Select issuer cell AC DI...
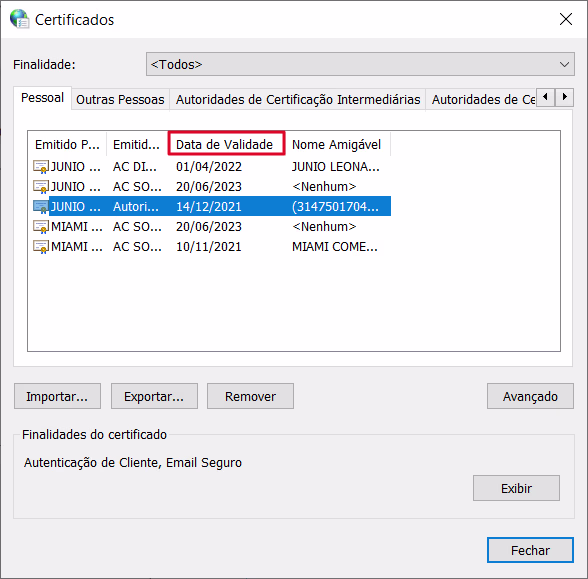Screen dimensions: 588x579 click(x=135, y=166)
